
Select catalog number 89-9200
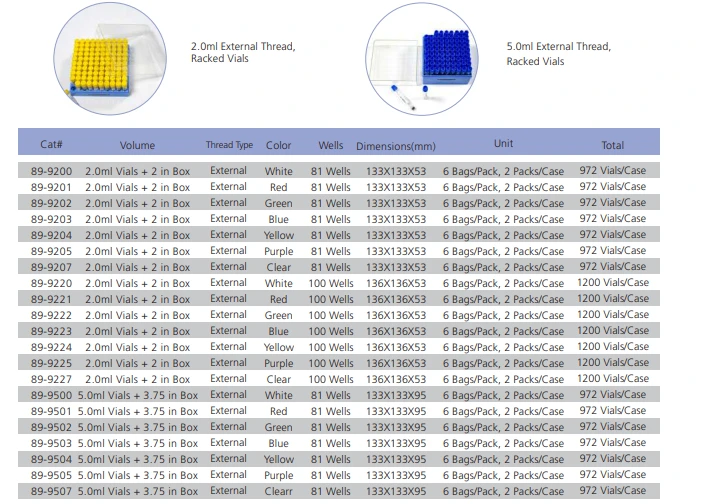tap(51, 171)
